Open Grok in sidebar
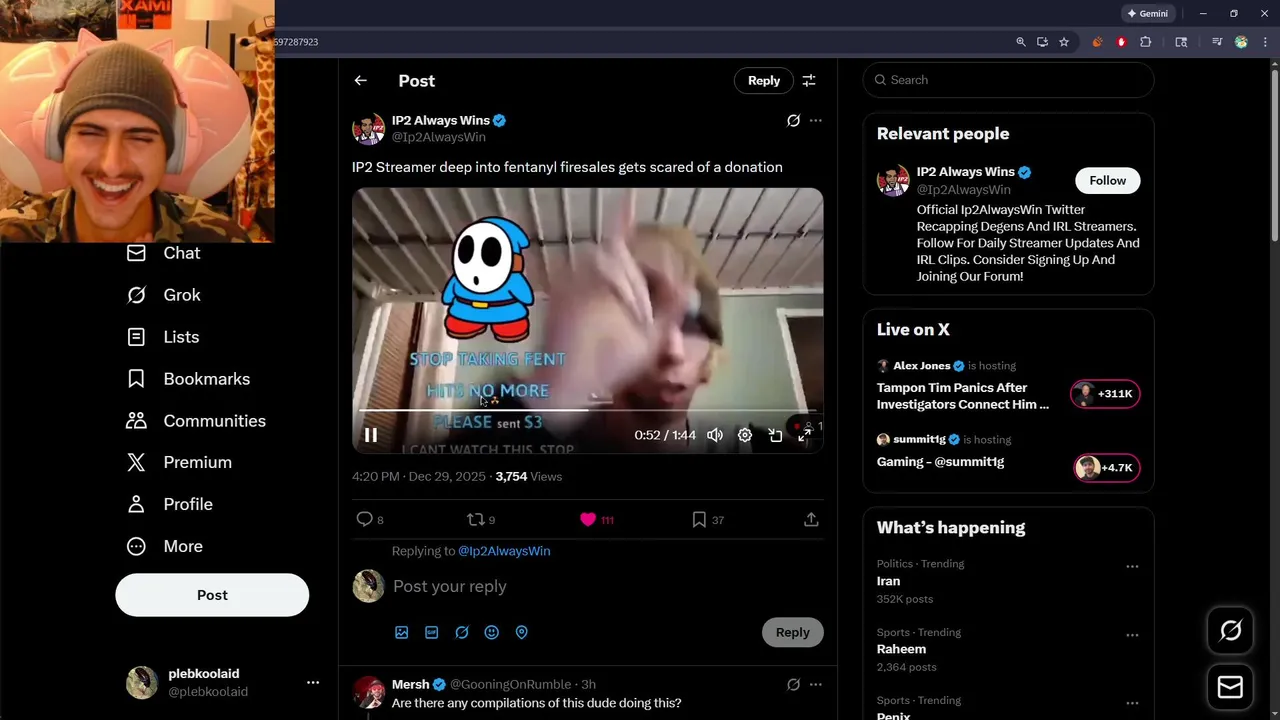This screenshot has width=1280, height=720. coord(164,295)
